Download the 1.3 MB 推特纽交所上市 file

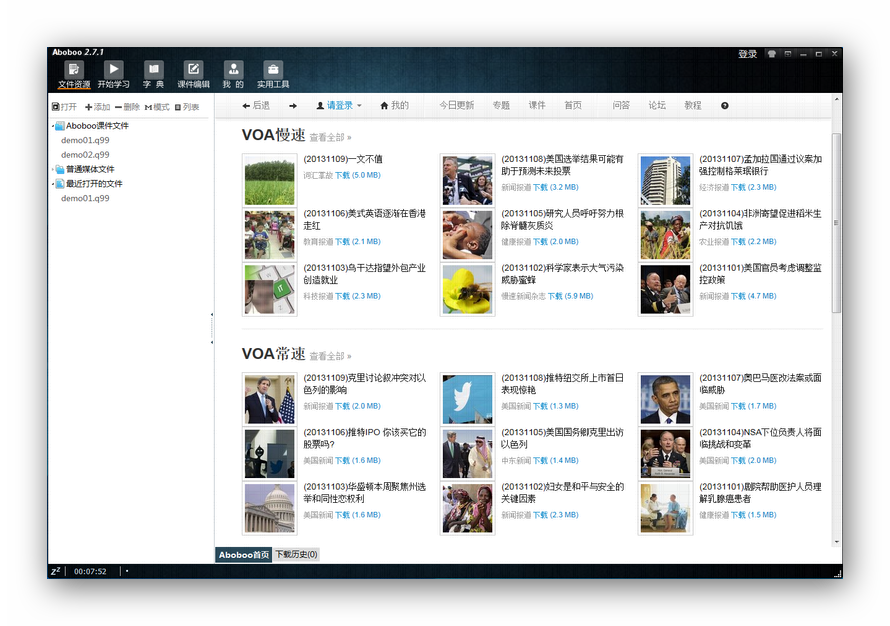pos(556,406)
